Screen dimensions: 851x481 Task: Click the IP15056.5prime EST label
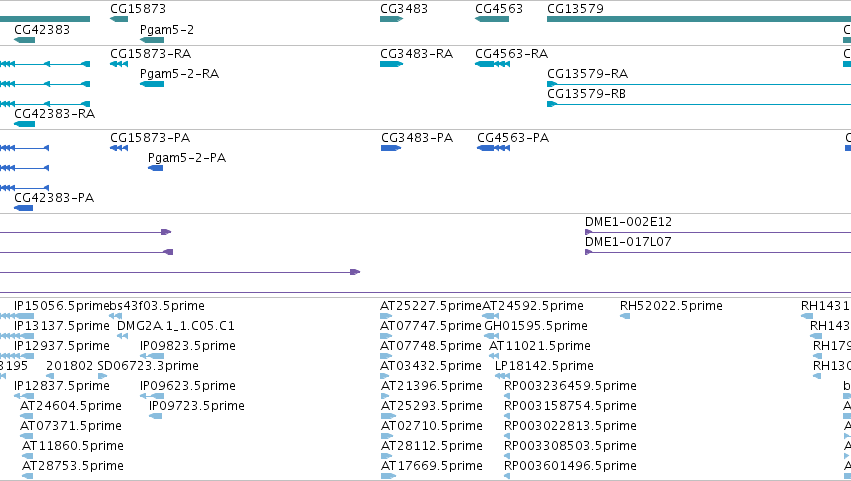coord(61,306)
